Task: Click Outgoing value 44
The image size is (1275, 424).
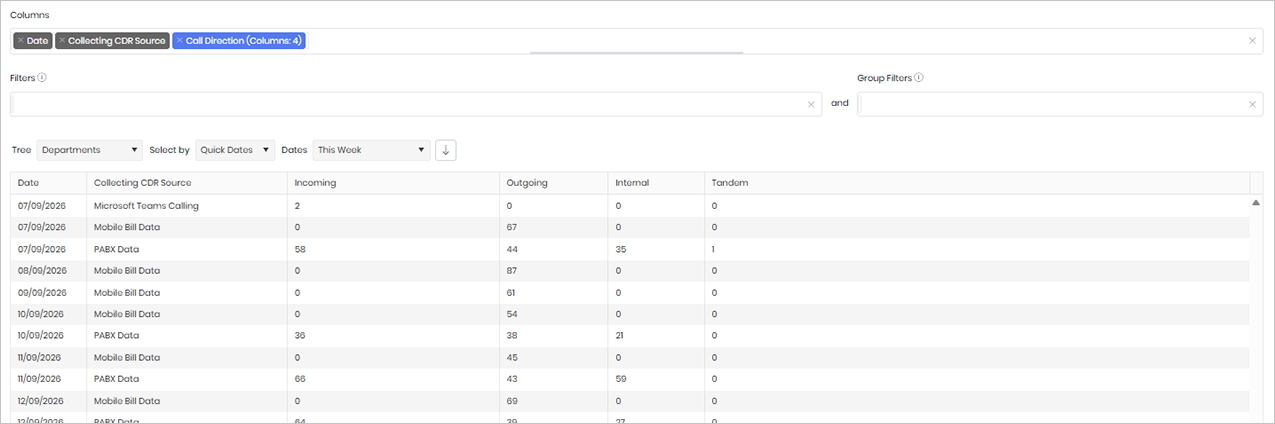Action: [x=512, y=249]
